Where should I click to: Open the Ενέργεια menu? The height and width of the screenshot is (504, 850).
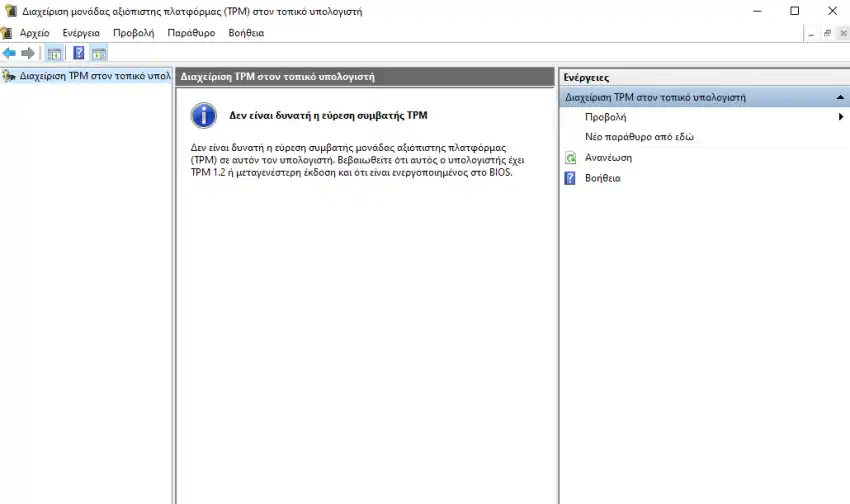(x=81, y=33)
